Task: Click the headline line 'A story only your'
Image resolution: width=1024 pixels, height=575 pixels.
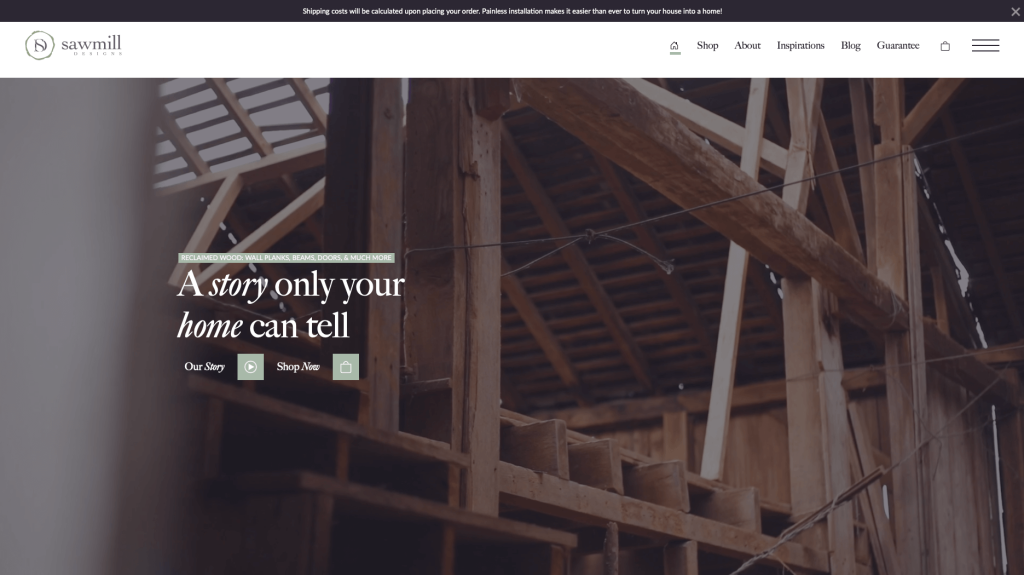Action: click(x=291, y=285)
